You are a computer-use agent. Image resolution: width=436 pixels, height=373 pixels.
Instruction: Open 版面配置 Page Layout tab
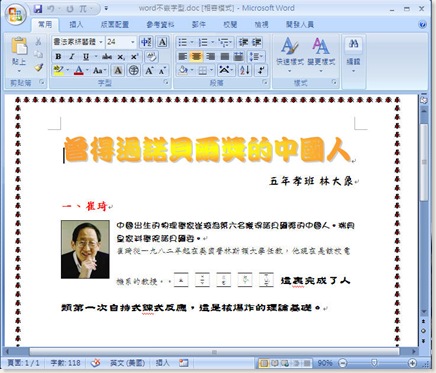pos(114,24)
